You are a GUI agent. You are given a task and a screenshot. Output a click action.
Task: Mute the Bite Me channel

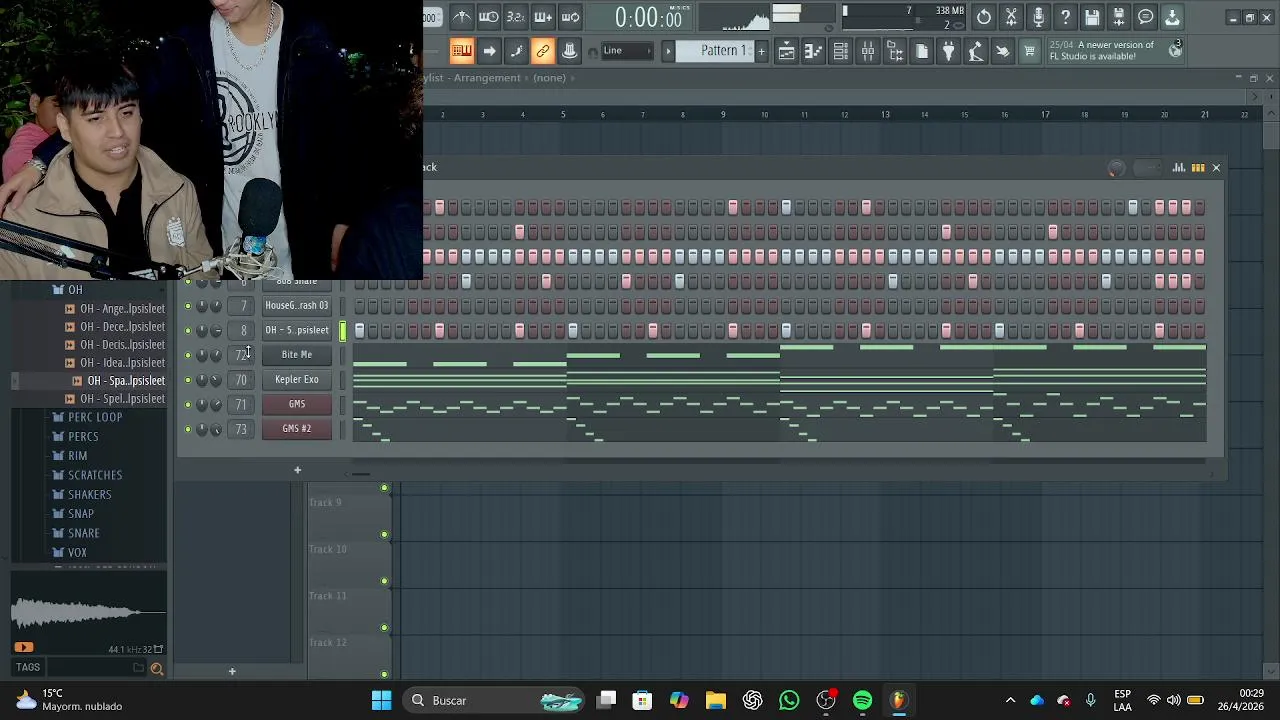tap(187, 355)
